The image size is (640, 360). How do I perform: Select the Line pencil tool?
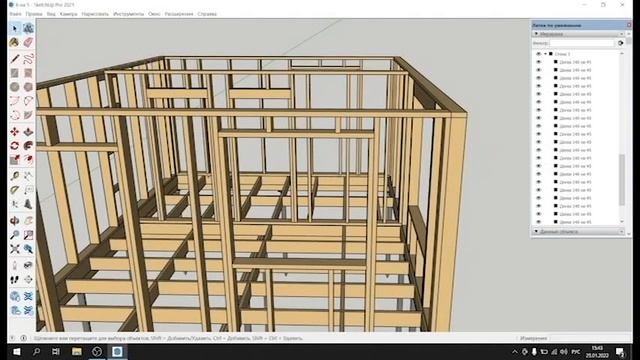[x=15, y=59]
